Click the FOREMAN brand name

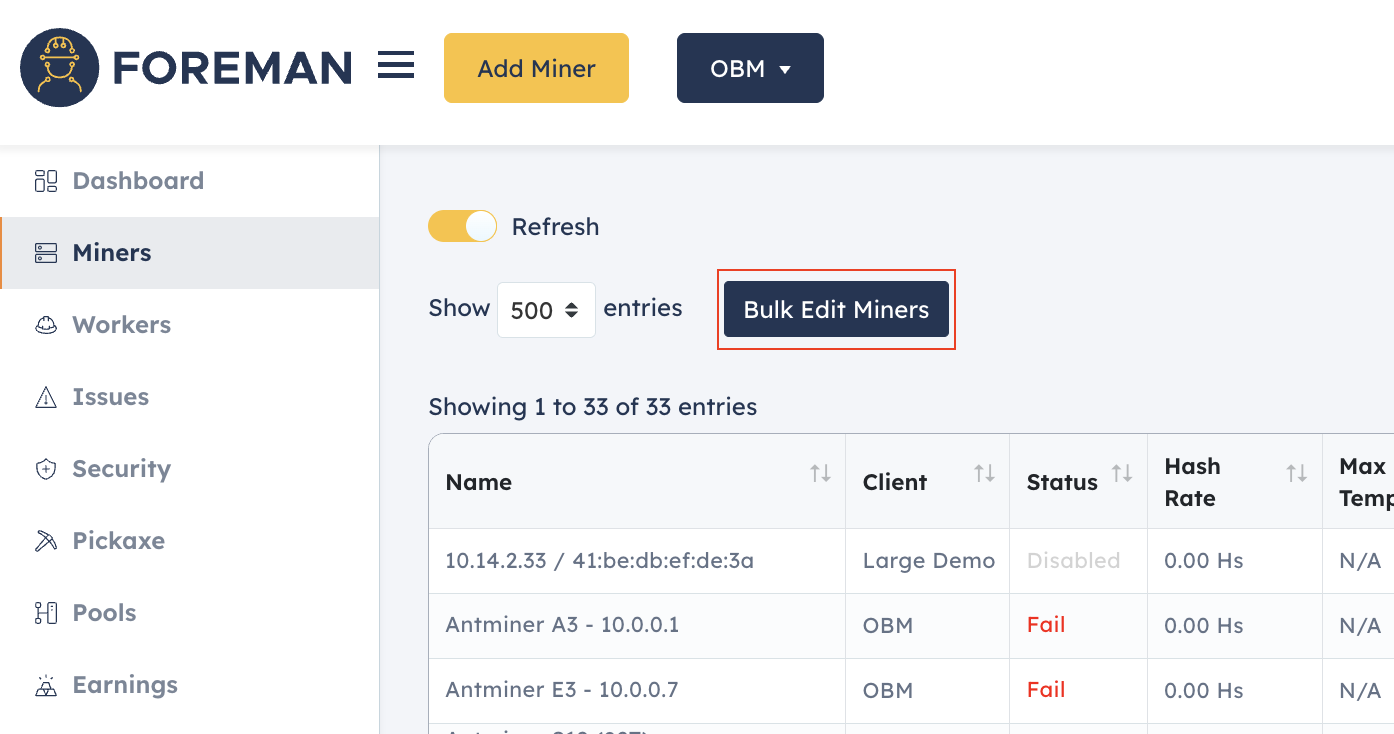point(232,68)
